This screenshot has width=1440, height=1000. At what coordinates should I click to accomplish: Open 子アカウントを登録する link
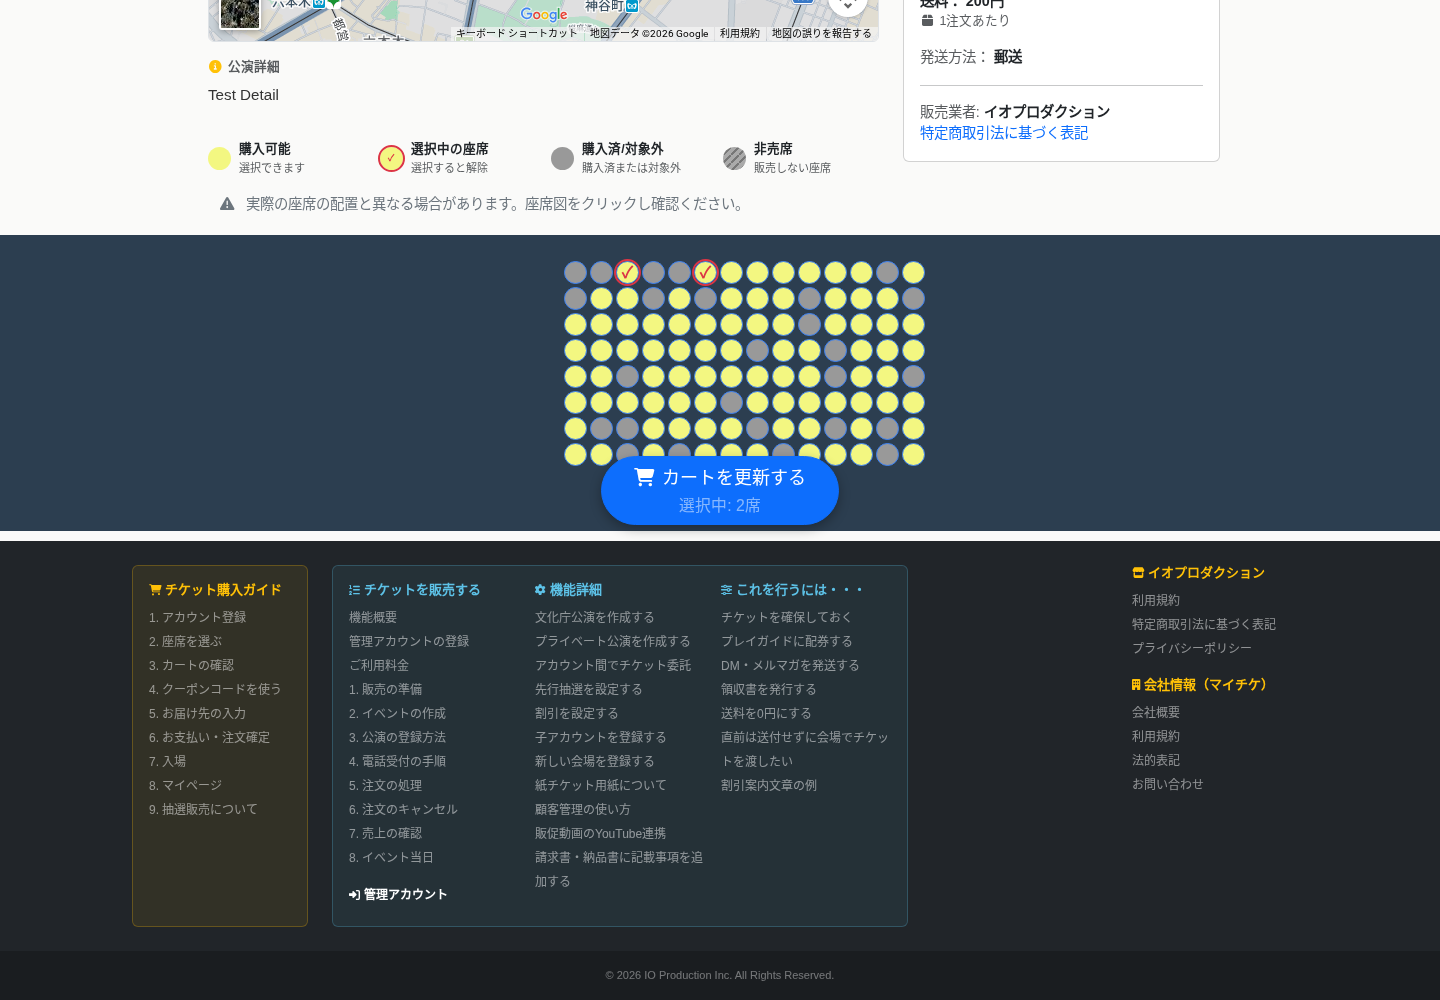[x=601, y=738]
